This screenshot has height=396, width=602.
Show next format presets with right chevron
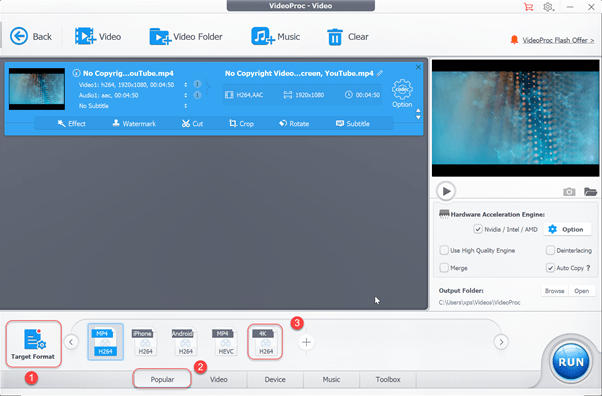(501, 341)
